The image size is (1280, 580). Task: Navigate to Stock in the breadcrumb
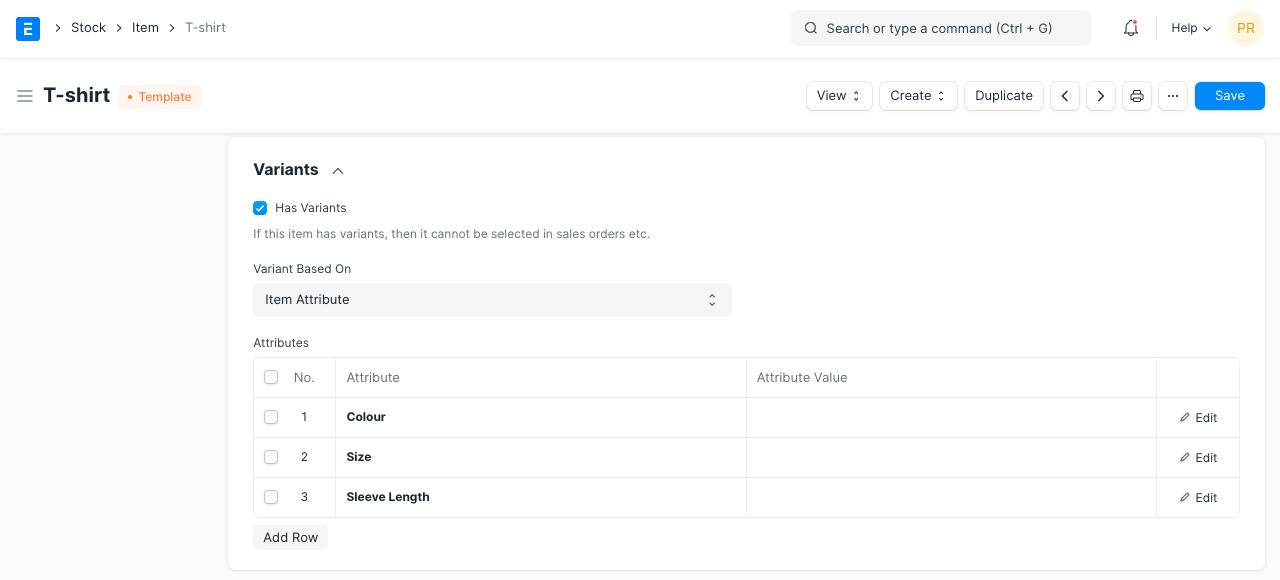(88, 28)
